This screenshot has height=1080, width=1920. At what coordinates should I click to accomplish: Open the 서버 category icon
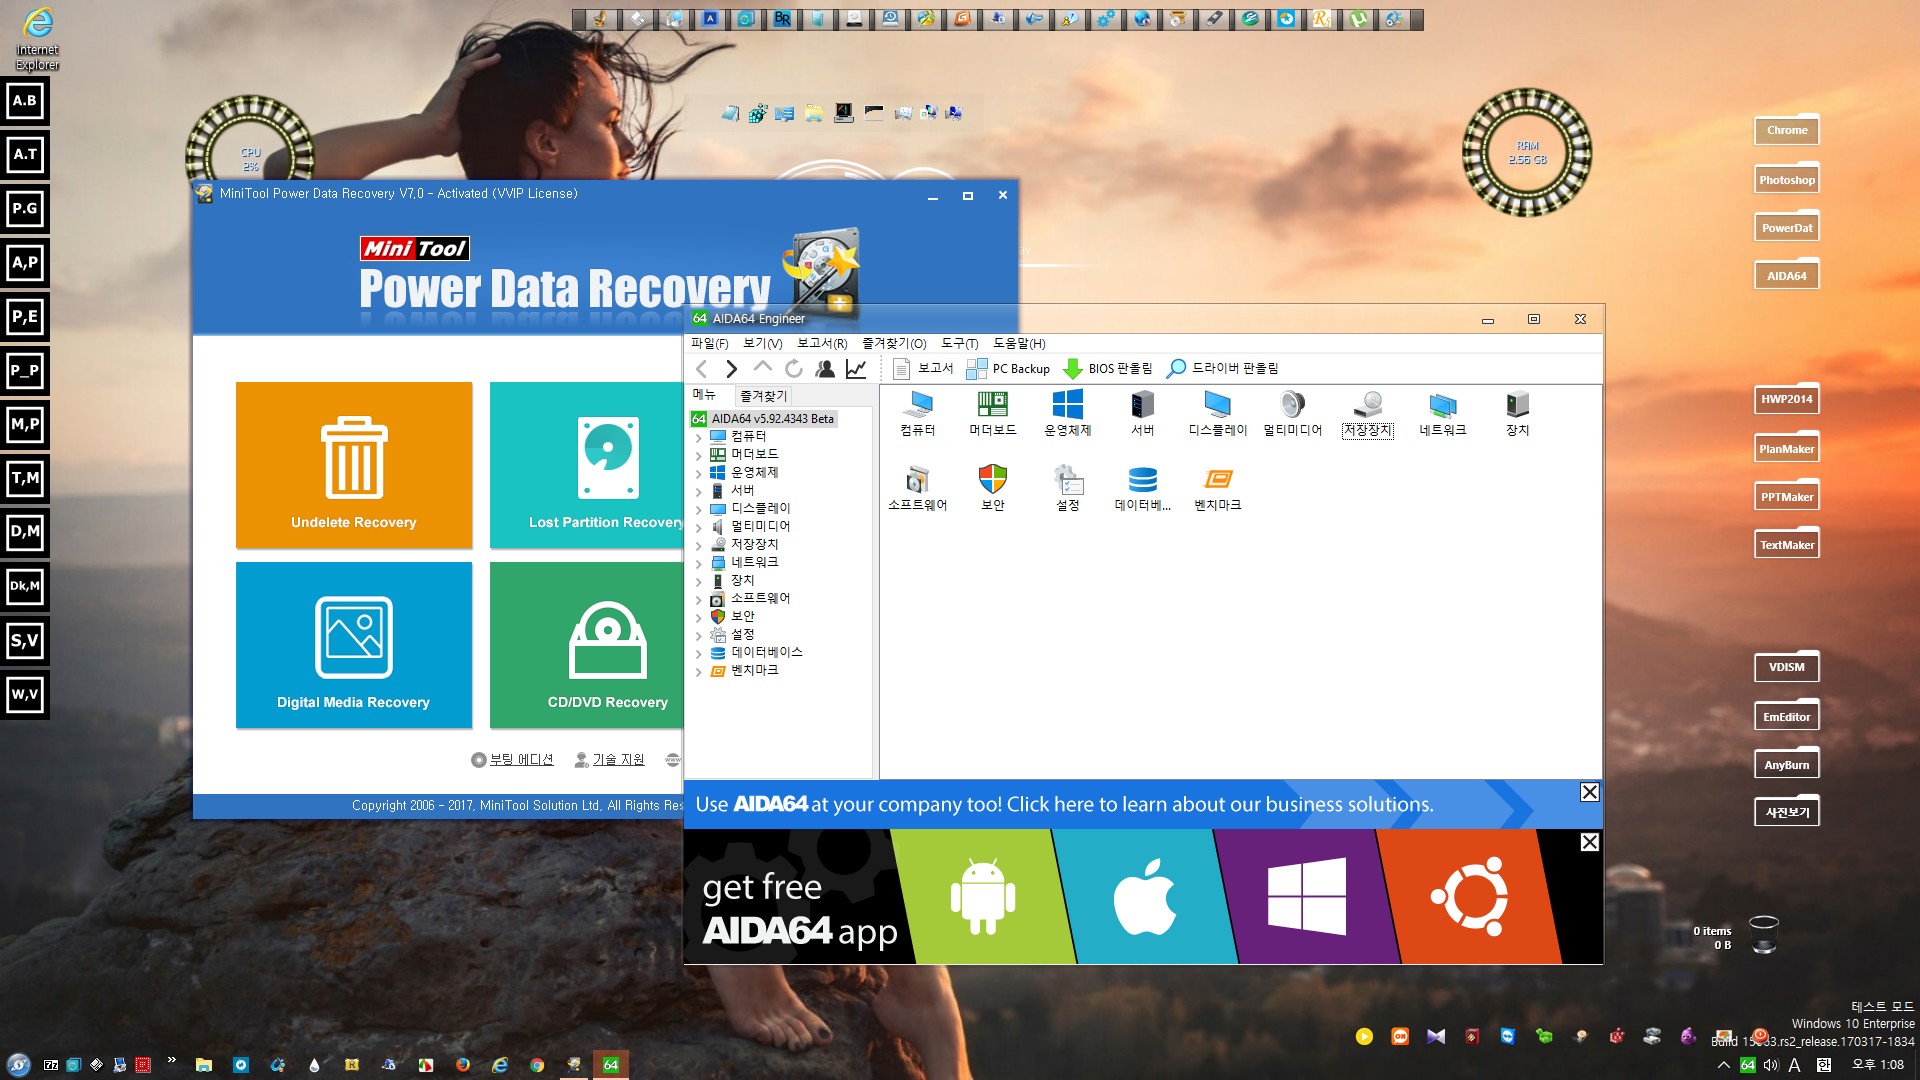tap(1142, 413)
